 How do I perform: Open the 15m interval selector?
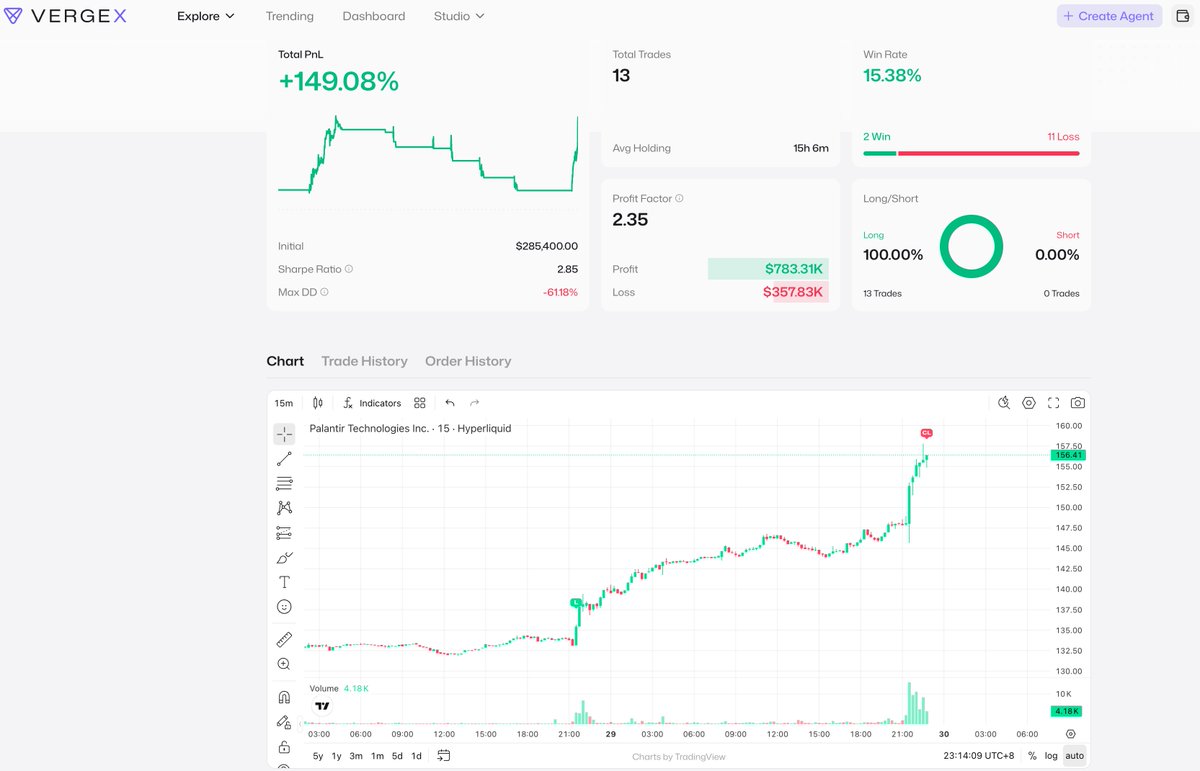pos(284,403)
